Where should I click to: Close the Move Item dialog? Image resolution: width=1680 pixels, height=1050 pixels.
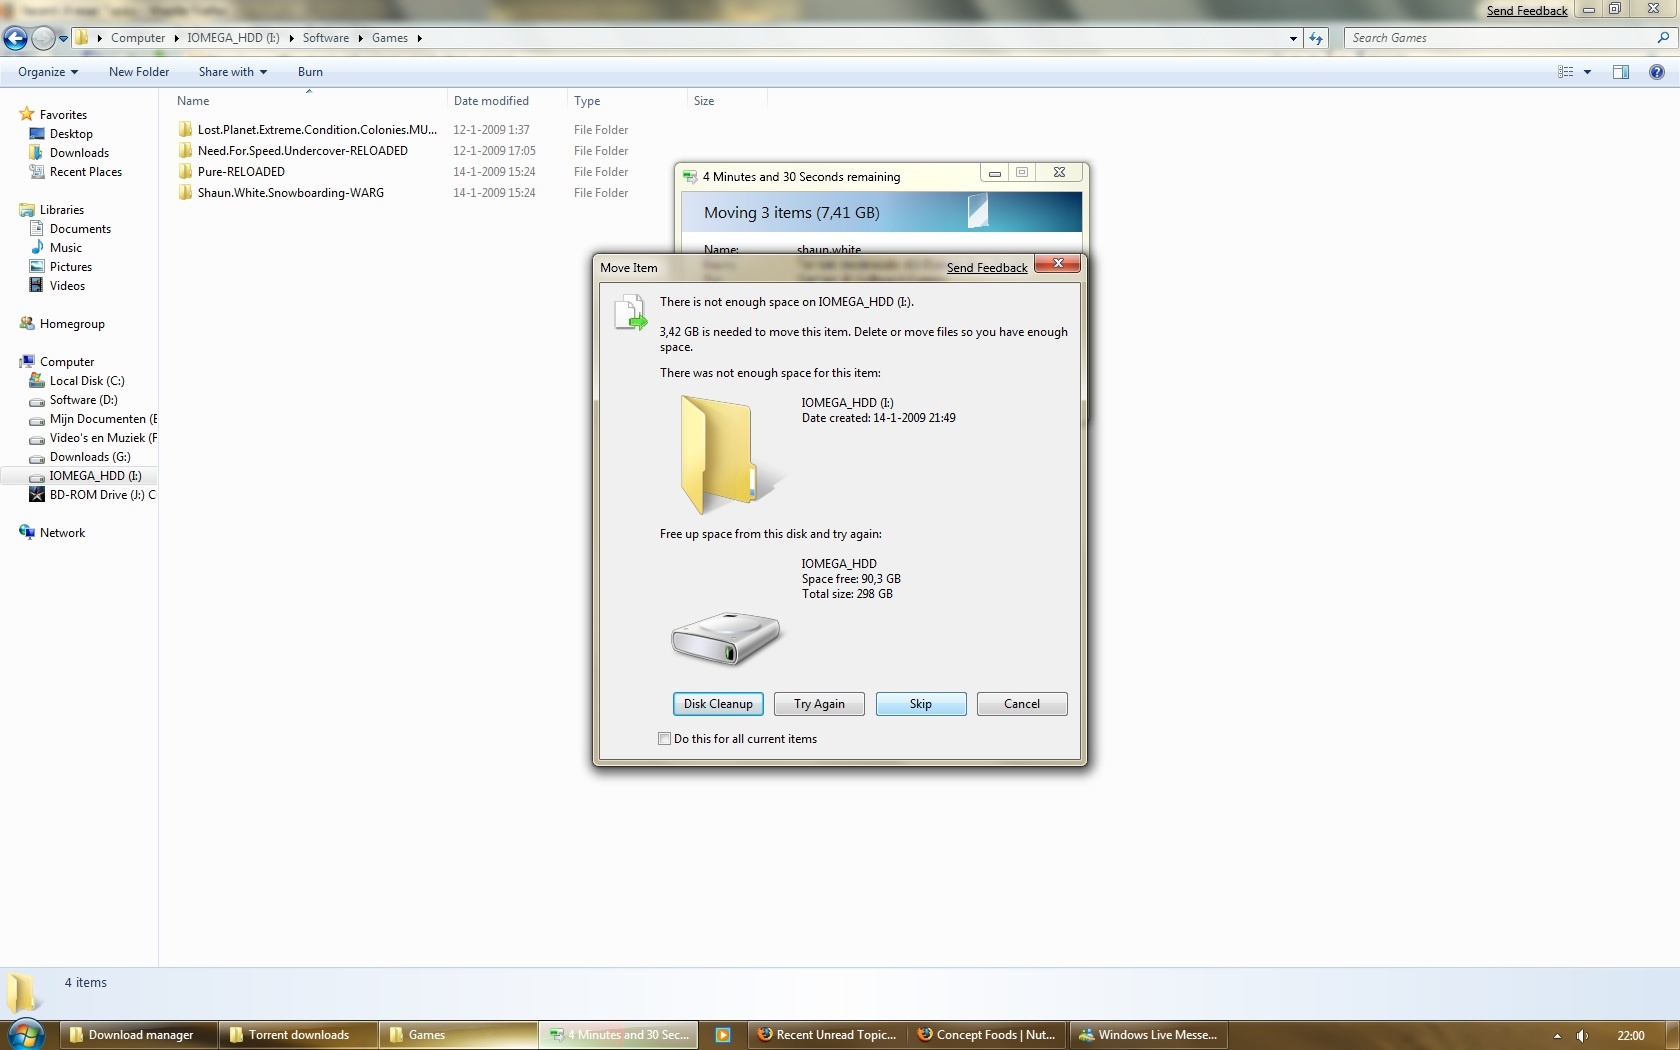pos(1057,264)
